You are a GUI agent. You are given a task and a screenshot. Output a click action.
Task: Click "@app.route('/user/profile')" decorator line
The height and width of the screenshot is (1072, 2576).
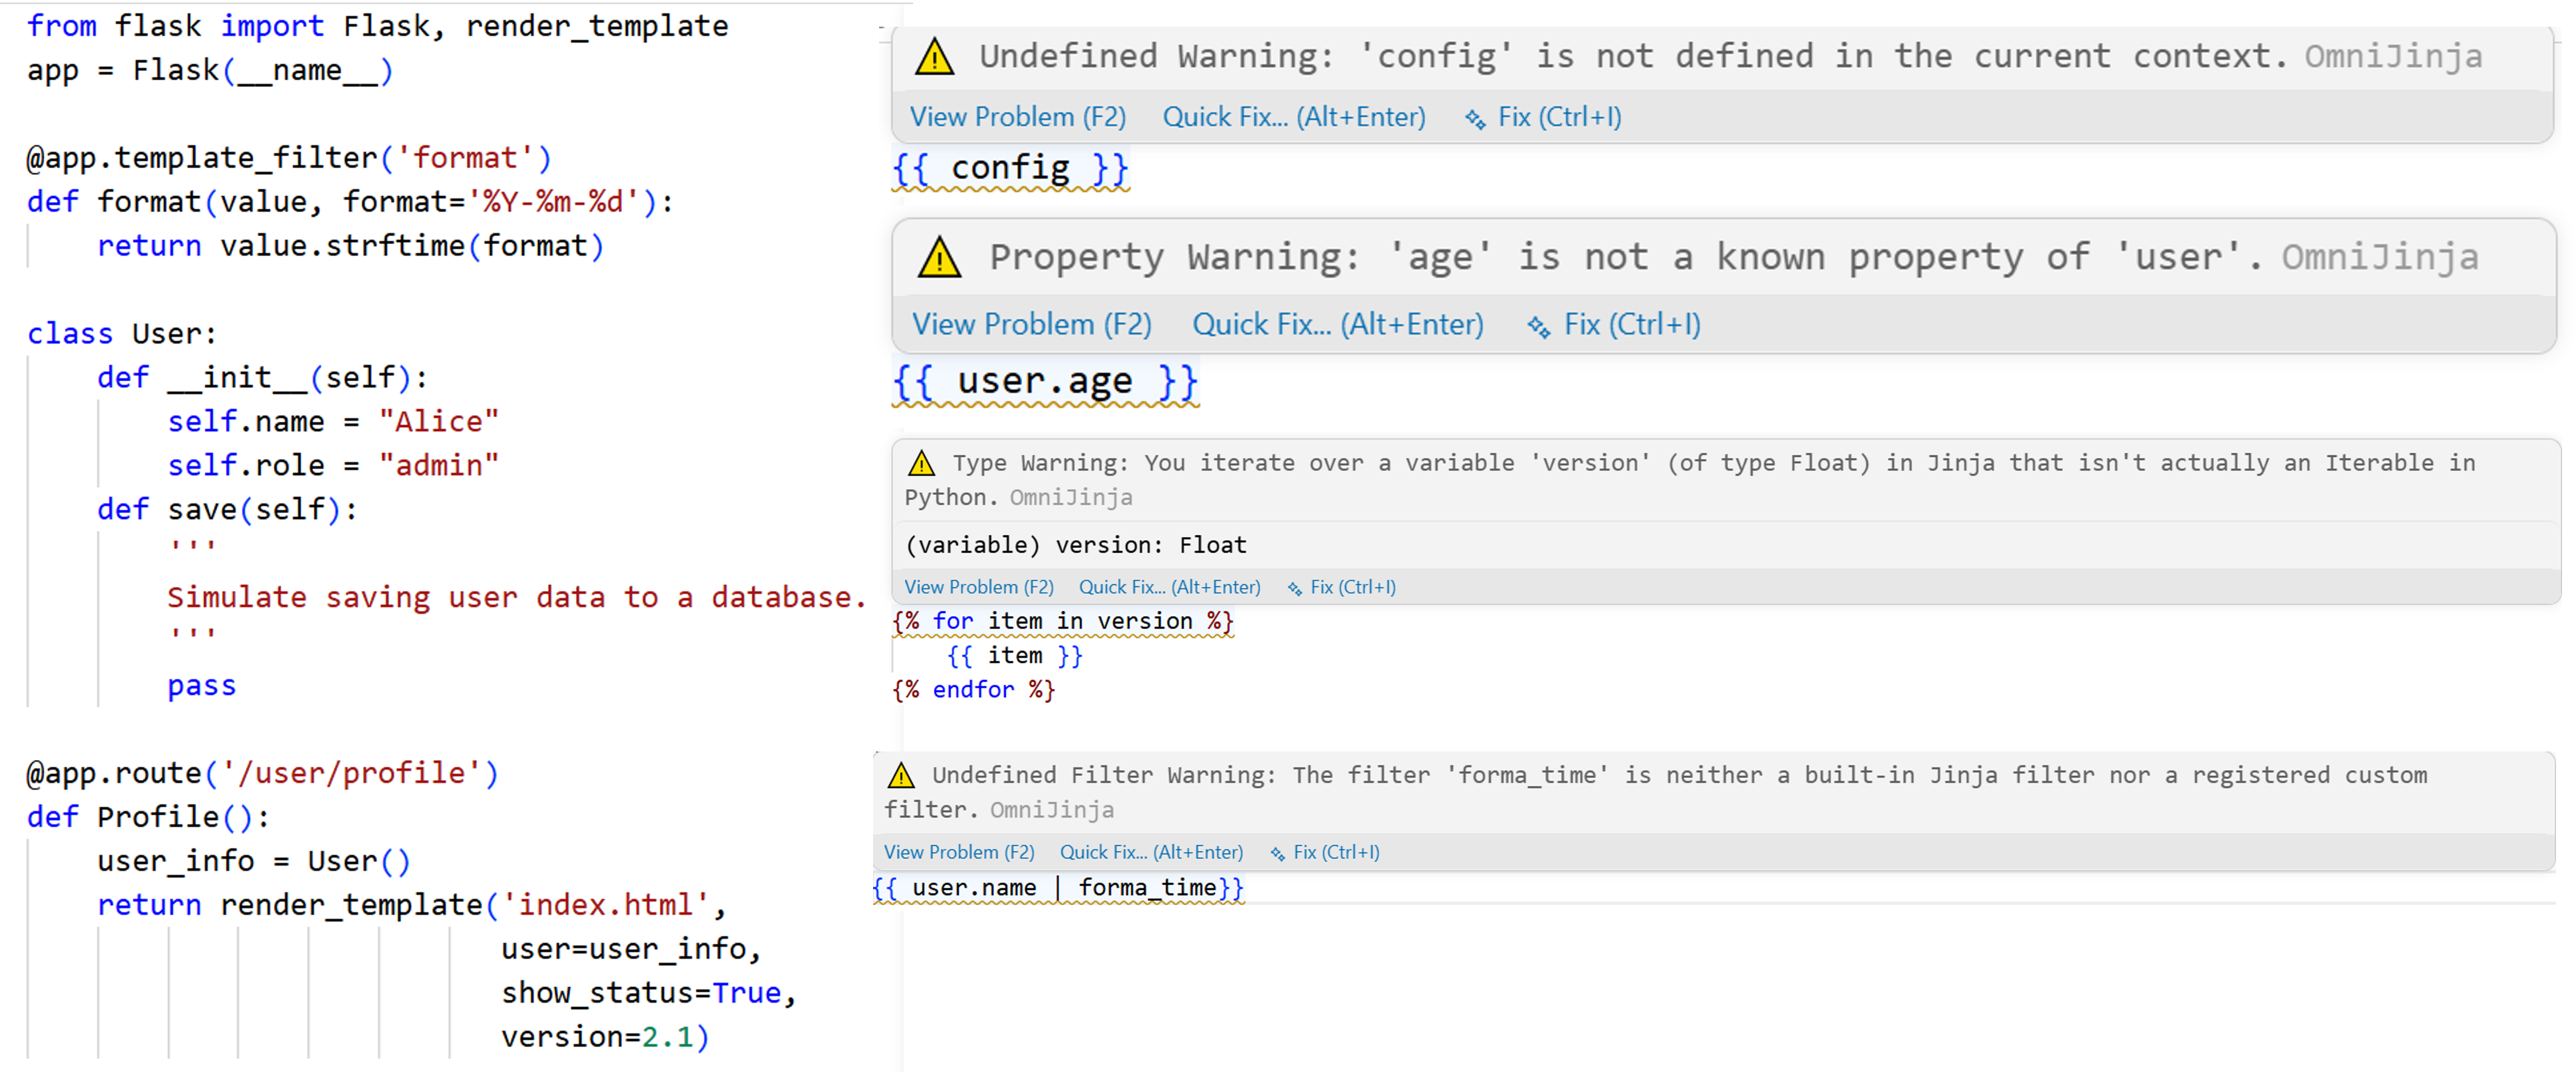[x=262, y=773]
